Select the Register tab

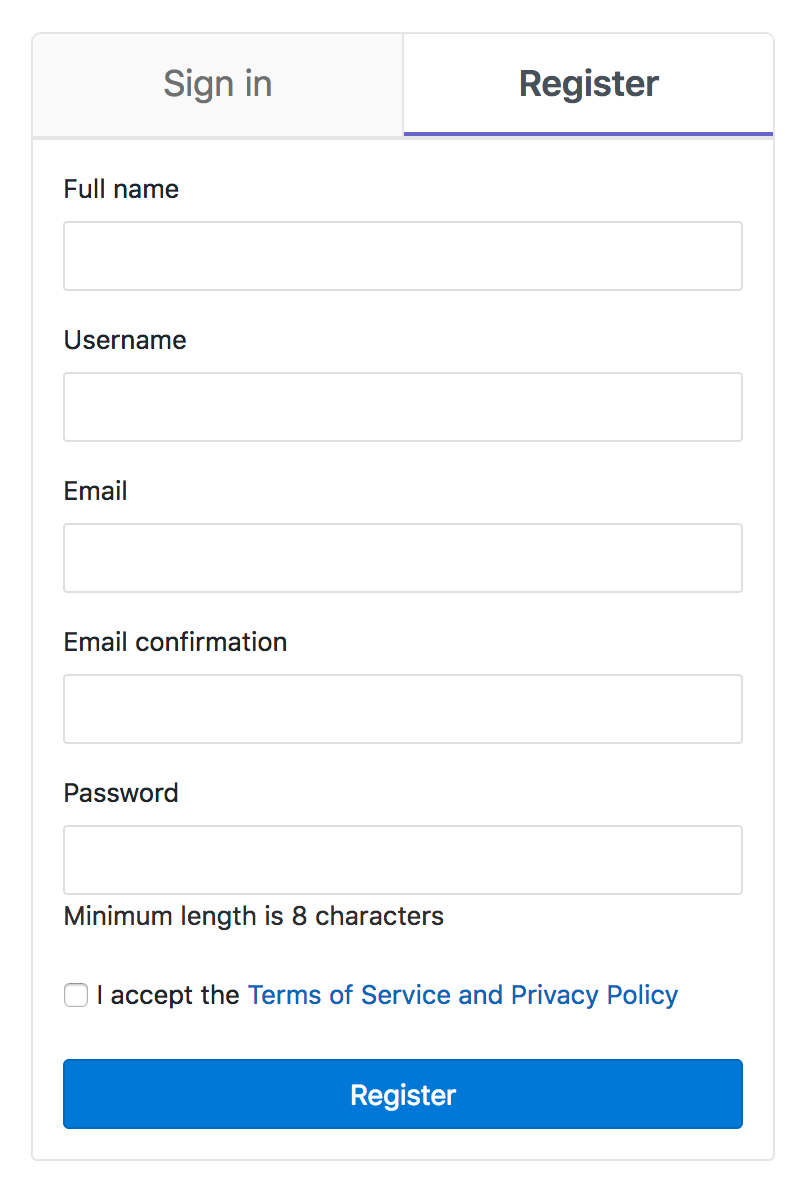click(588, 84)
